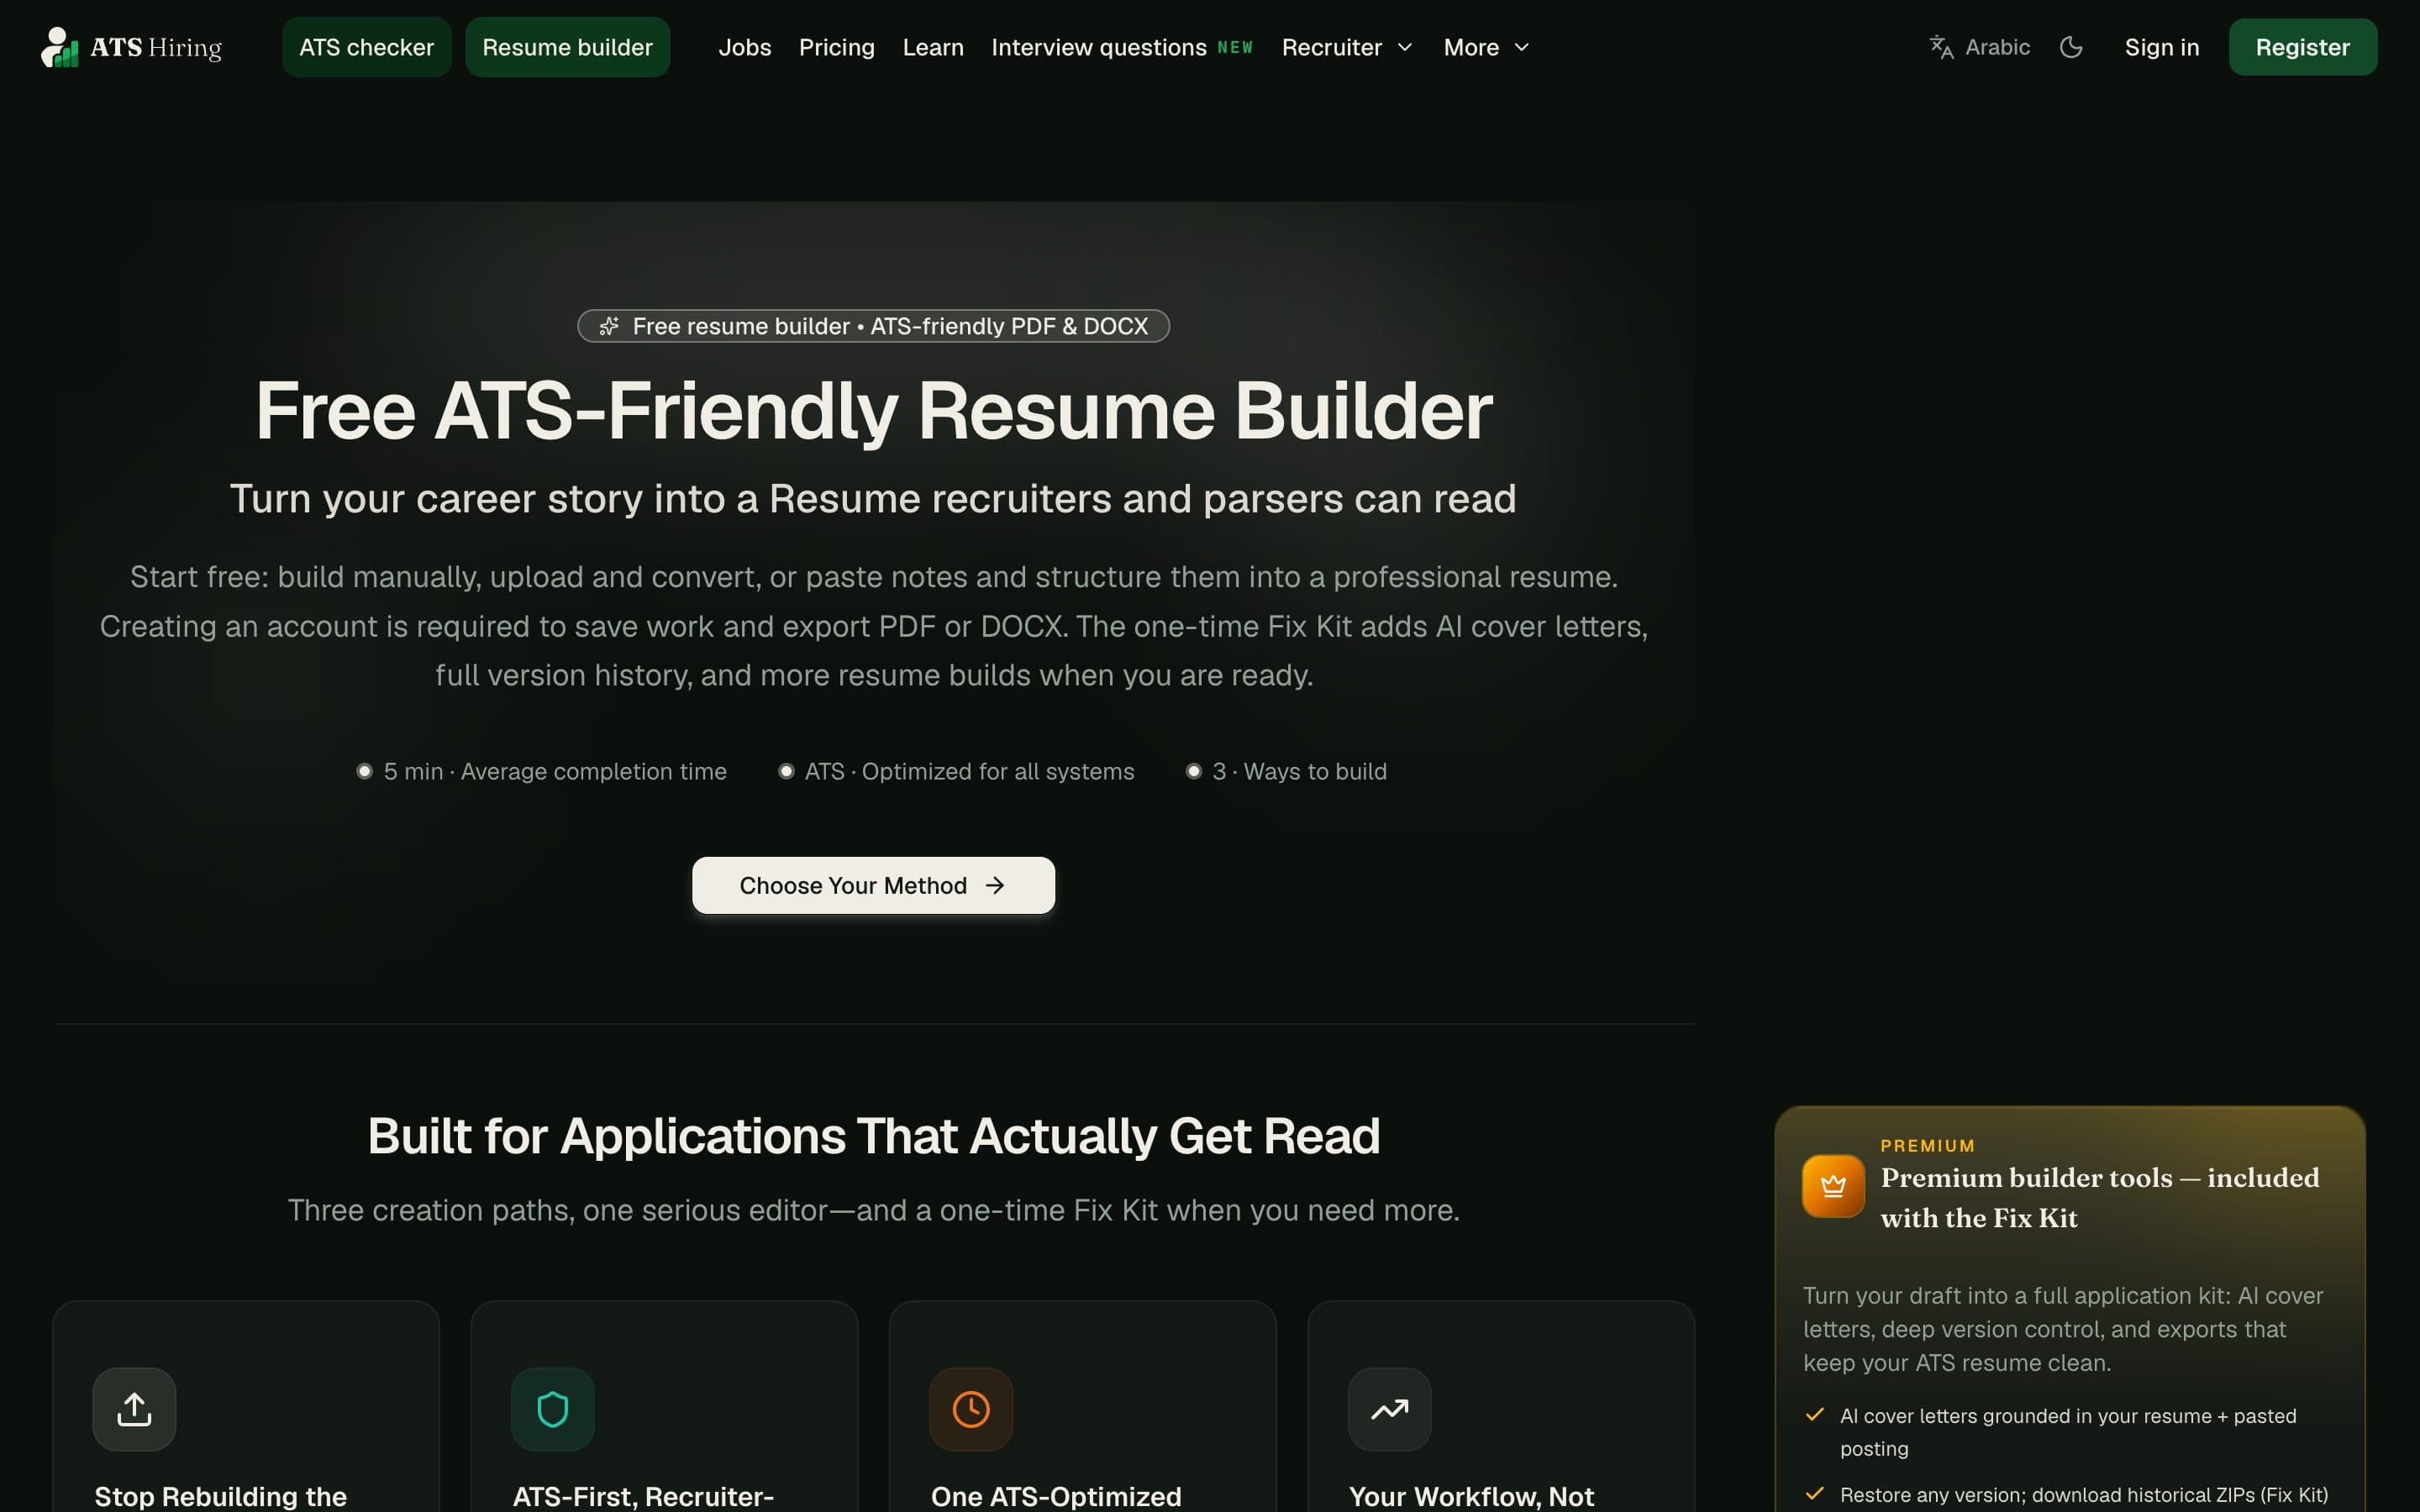
Task: Click the trending arrow icon on Your Workflow card
Action: pyautogui.click(x=1390, y=1409)
